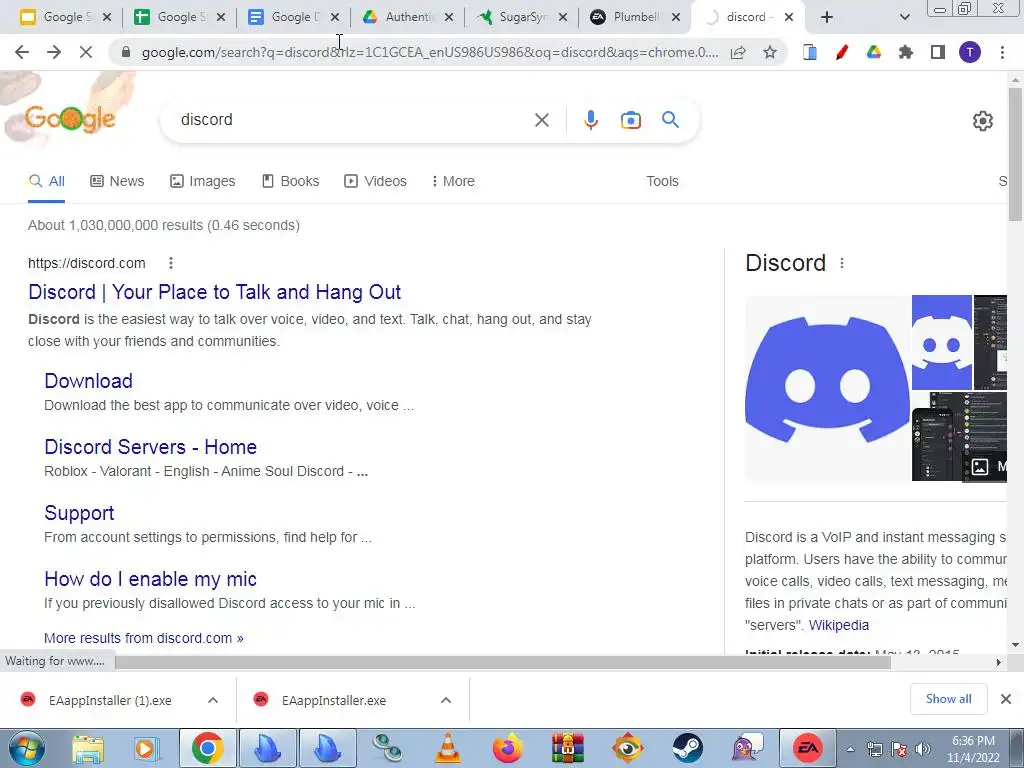Switch to the Videos results tab
1024x768 pixels.
(x=376, y=181)
